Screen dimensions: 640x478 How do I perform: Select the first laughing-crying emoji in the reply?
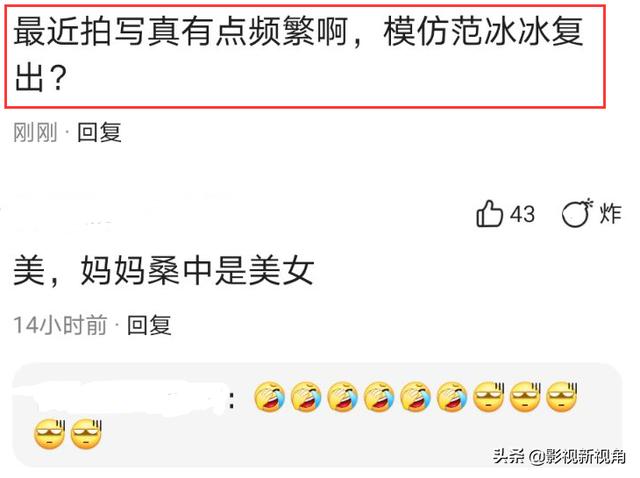(x=269, y=396)
